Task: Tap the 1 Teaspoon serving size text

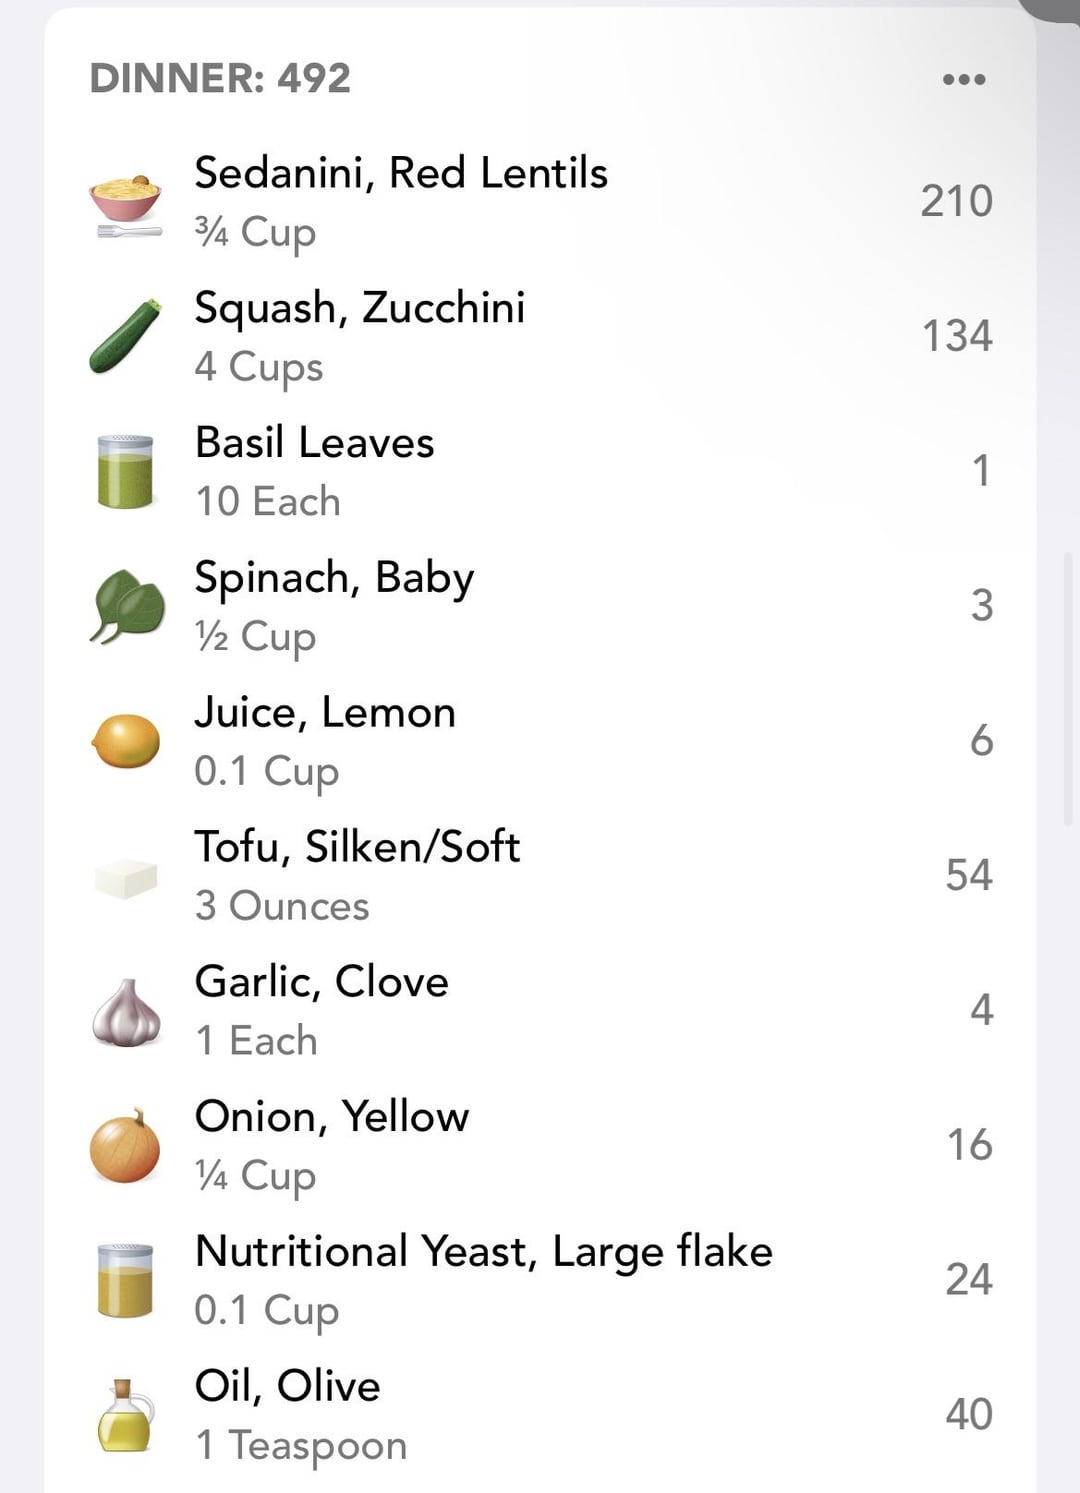Action: 301,1445
